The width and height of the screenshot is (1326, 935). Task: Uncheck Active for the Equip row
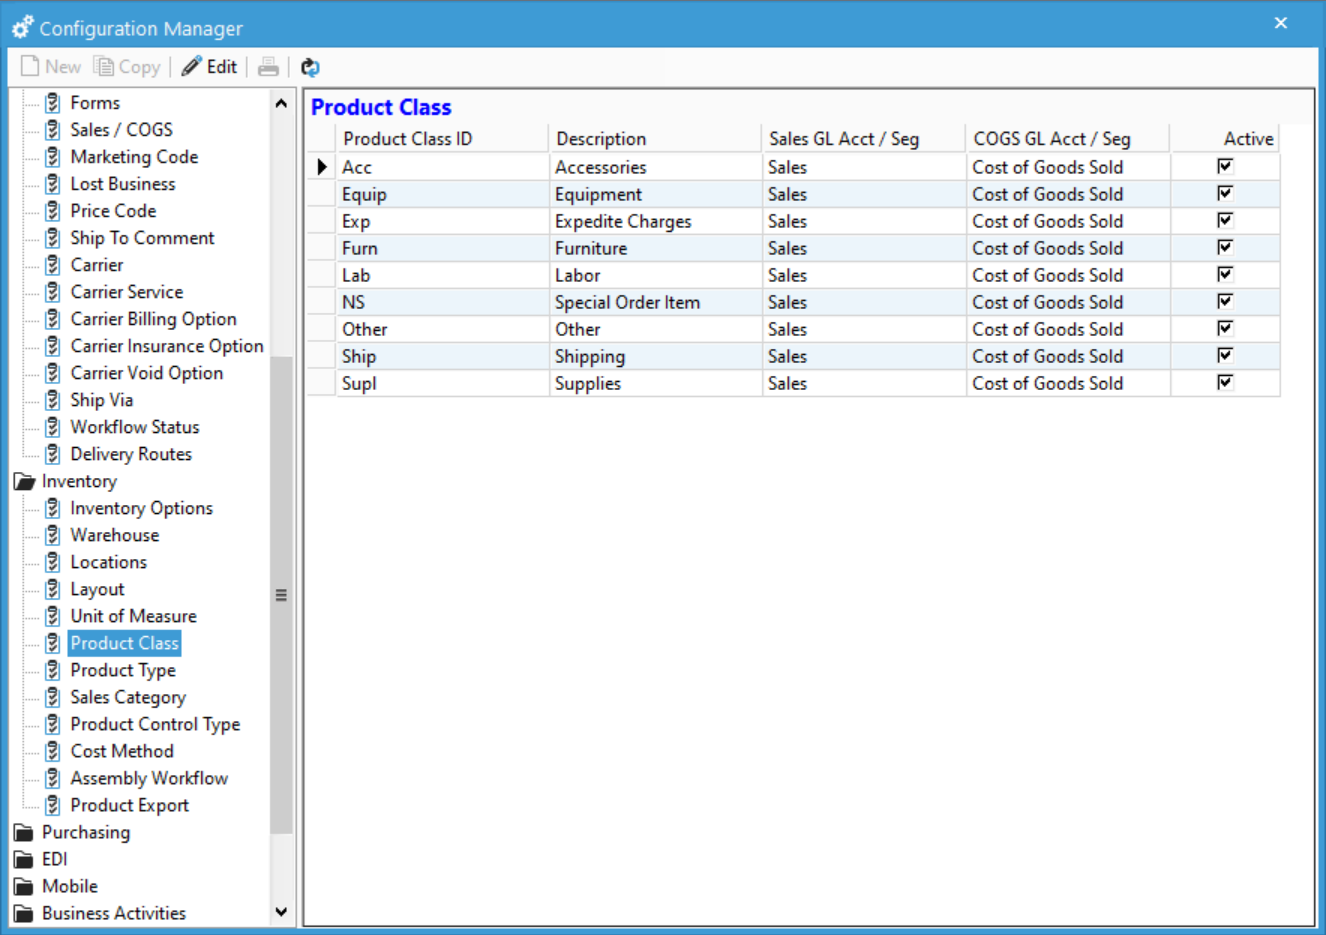click(x=1224, y=193)
